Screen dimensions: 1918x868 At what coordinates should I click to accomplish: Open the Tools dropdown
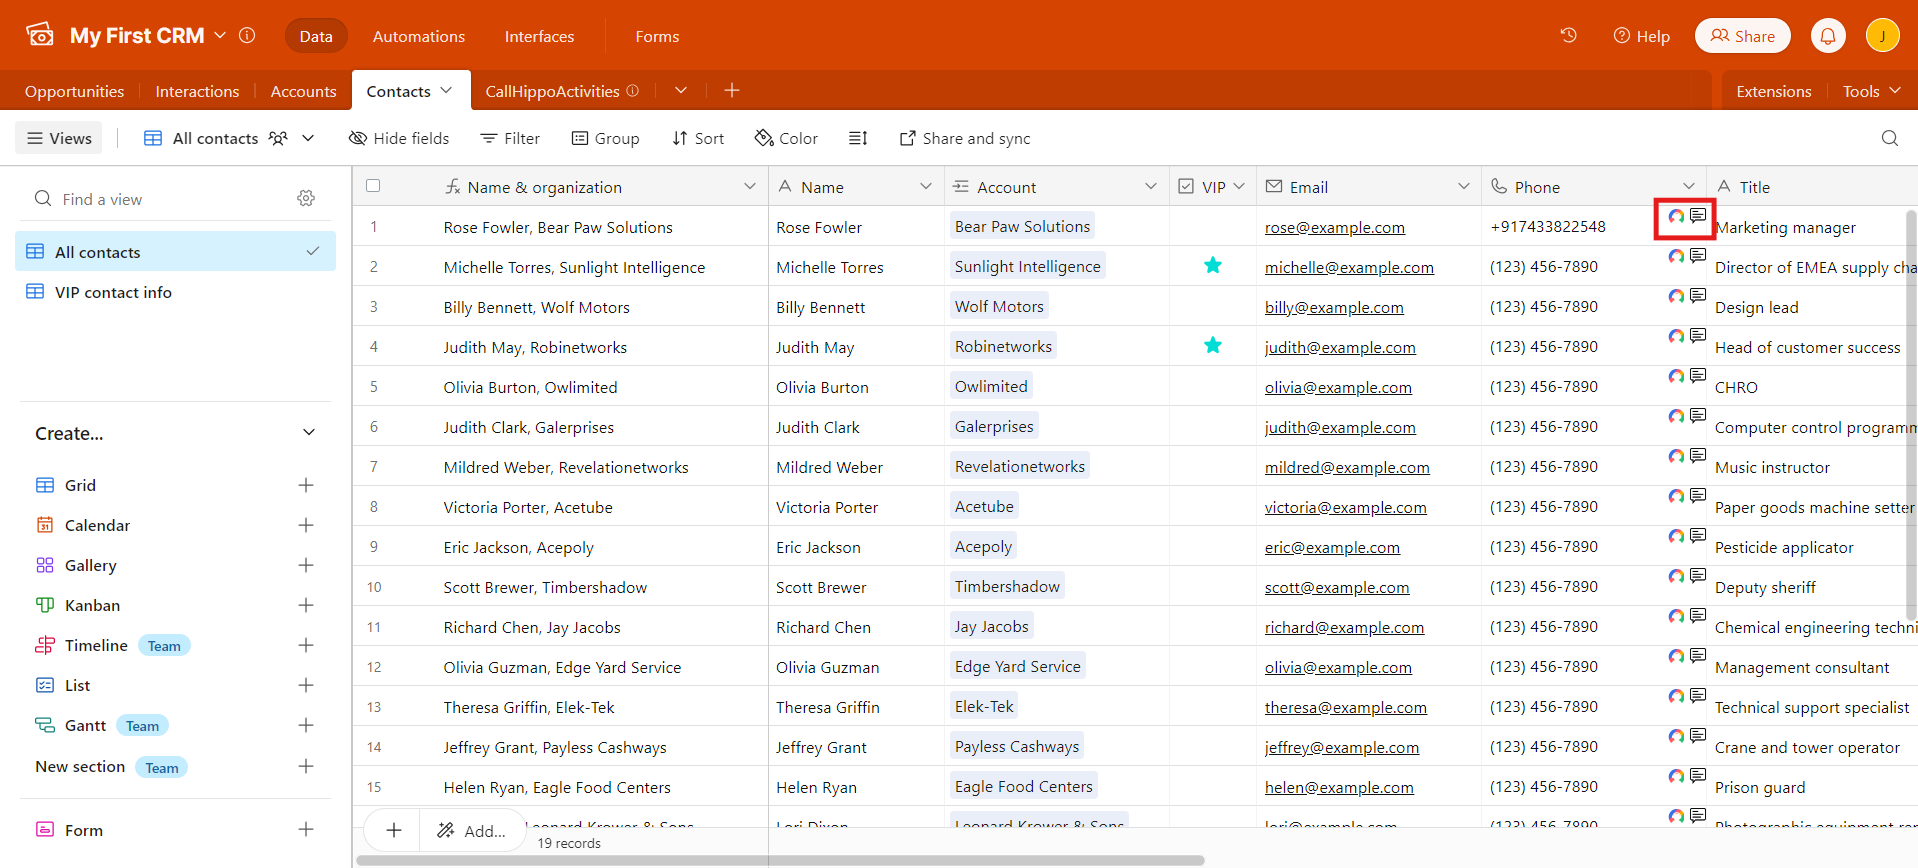pos(1871,91)
